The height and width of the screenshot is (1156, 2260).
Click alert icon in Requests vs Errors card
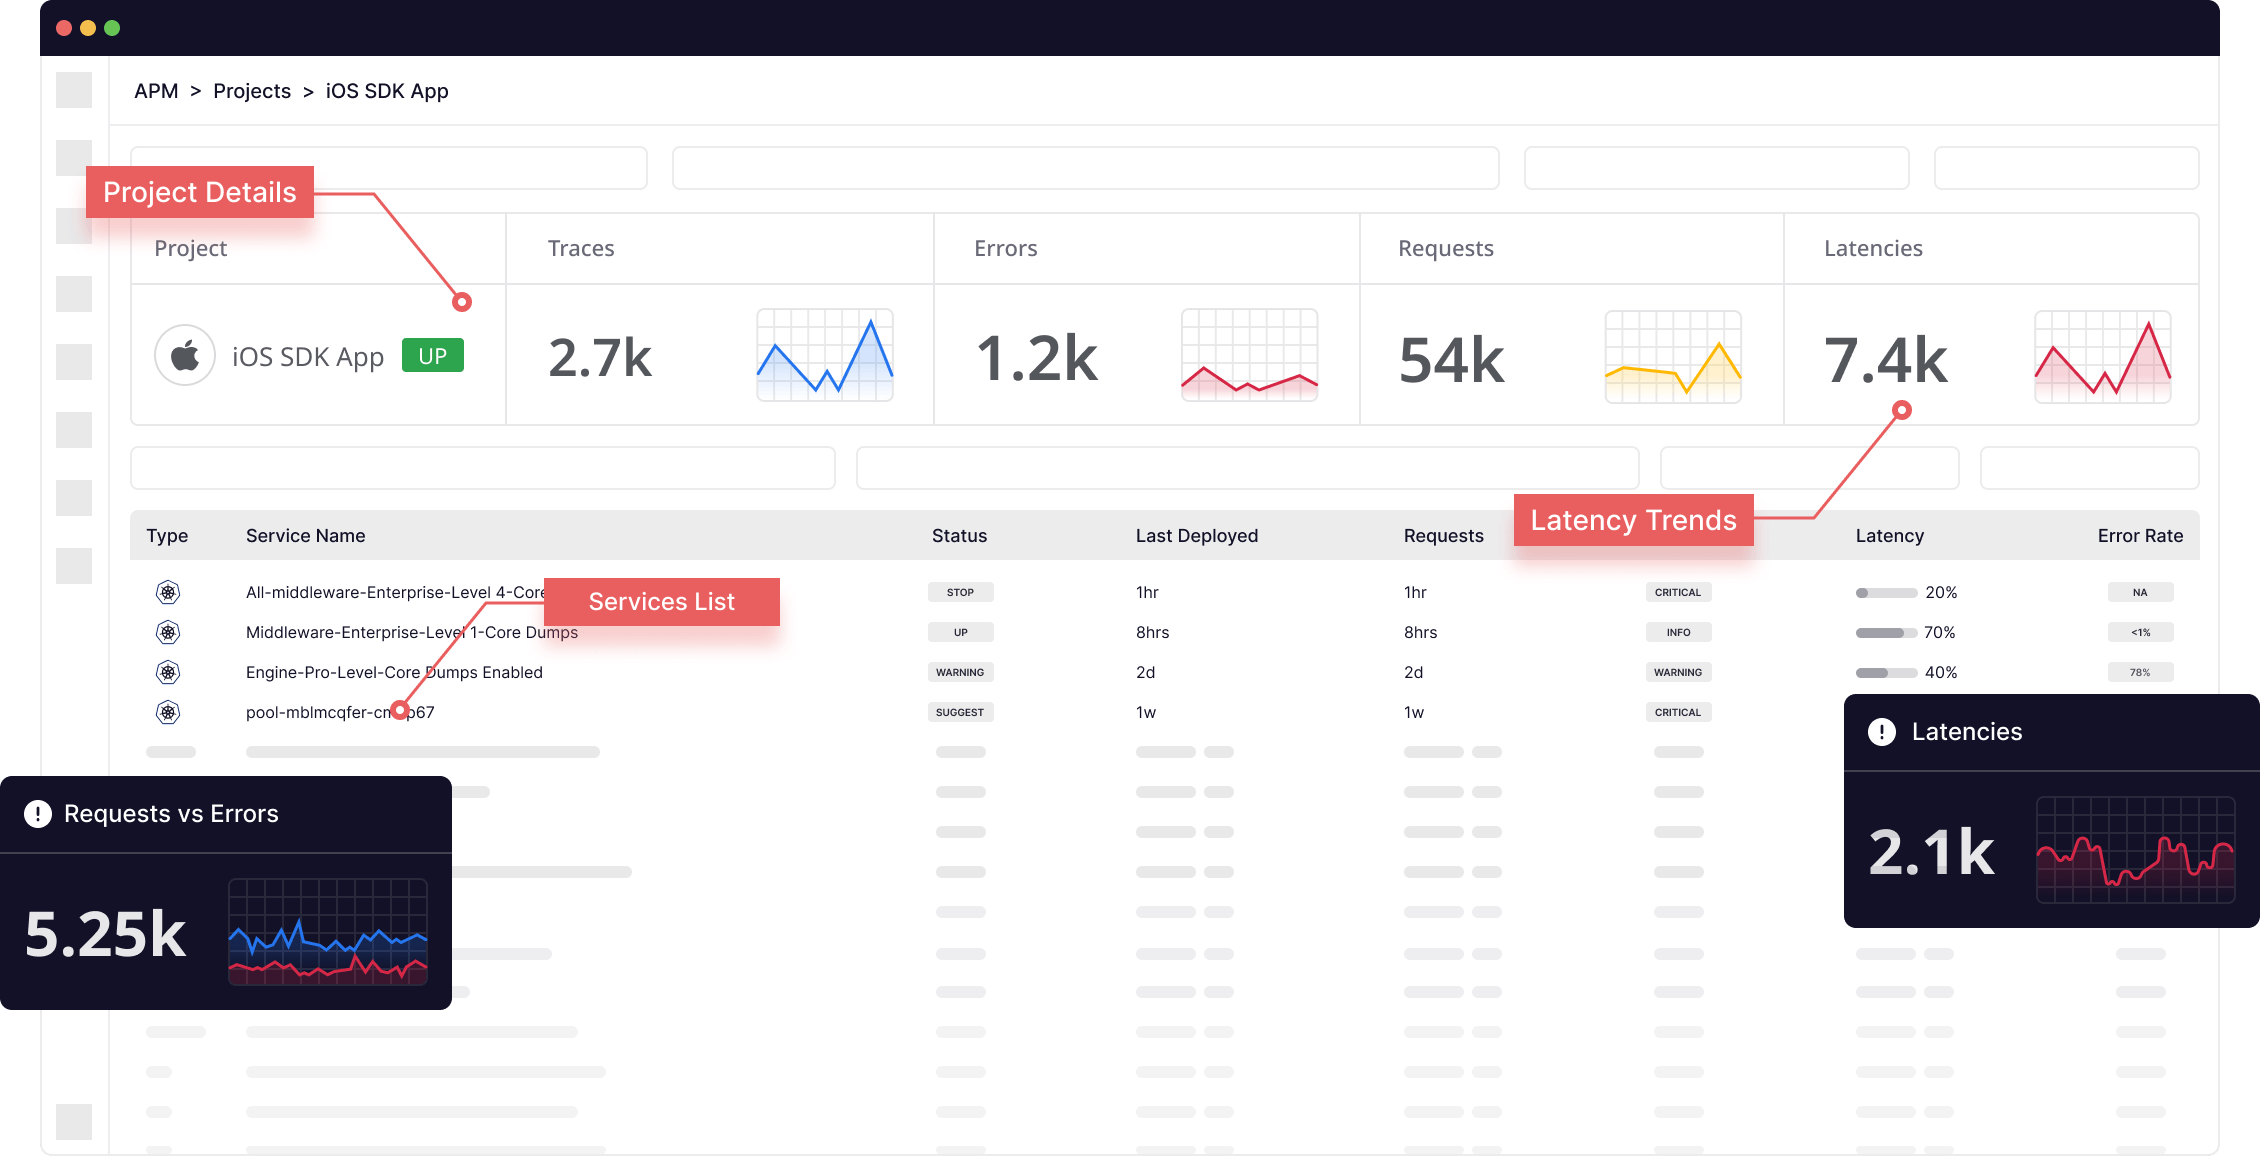(38, 814)
